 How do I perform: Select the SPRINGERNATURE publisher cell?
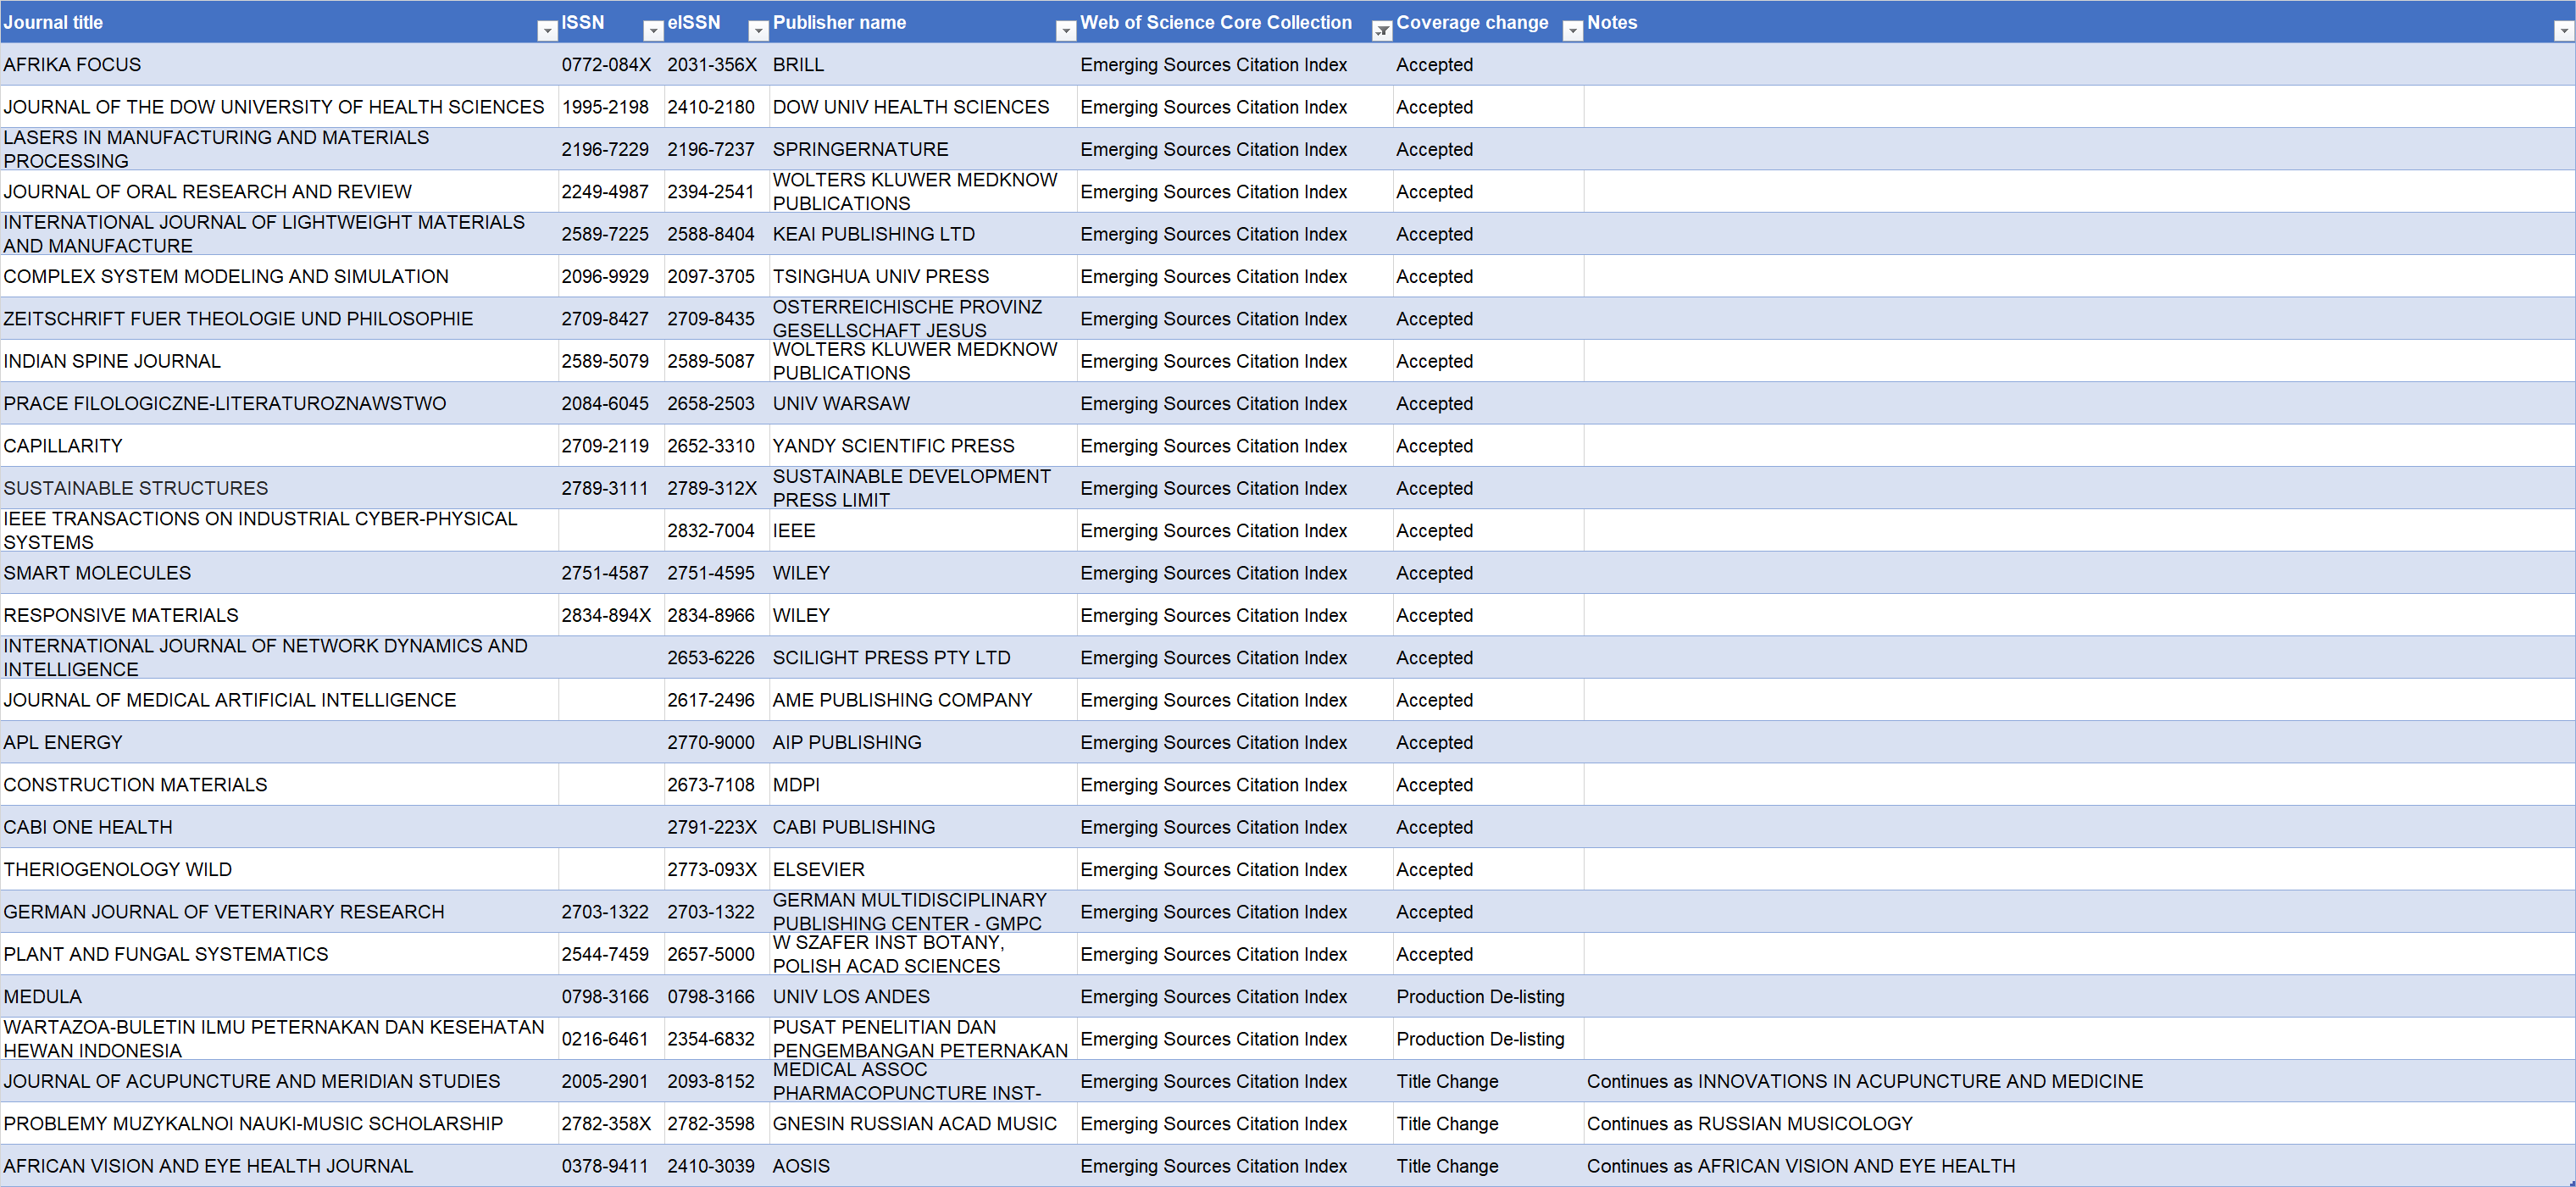pyautogui.click(x=923, y=149)
